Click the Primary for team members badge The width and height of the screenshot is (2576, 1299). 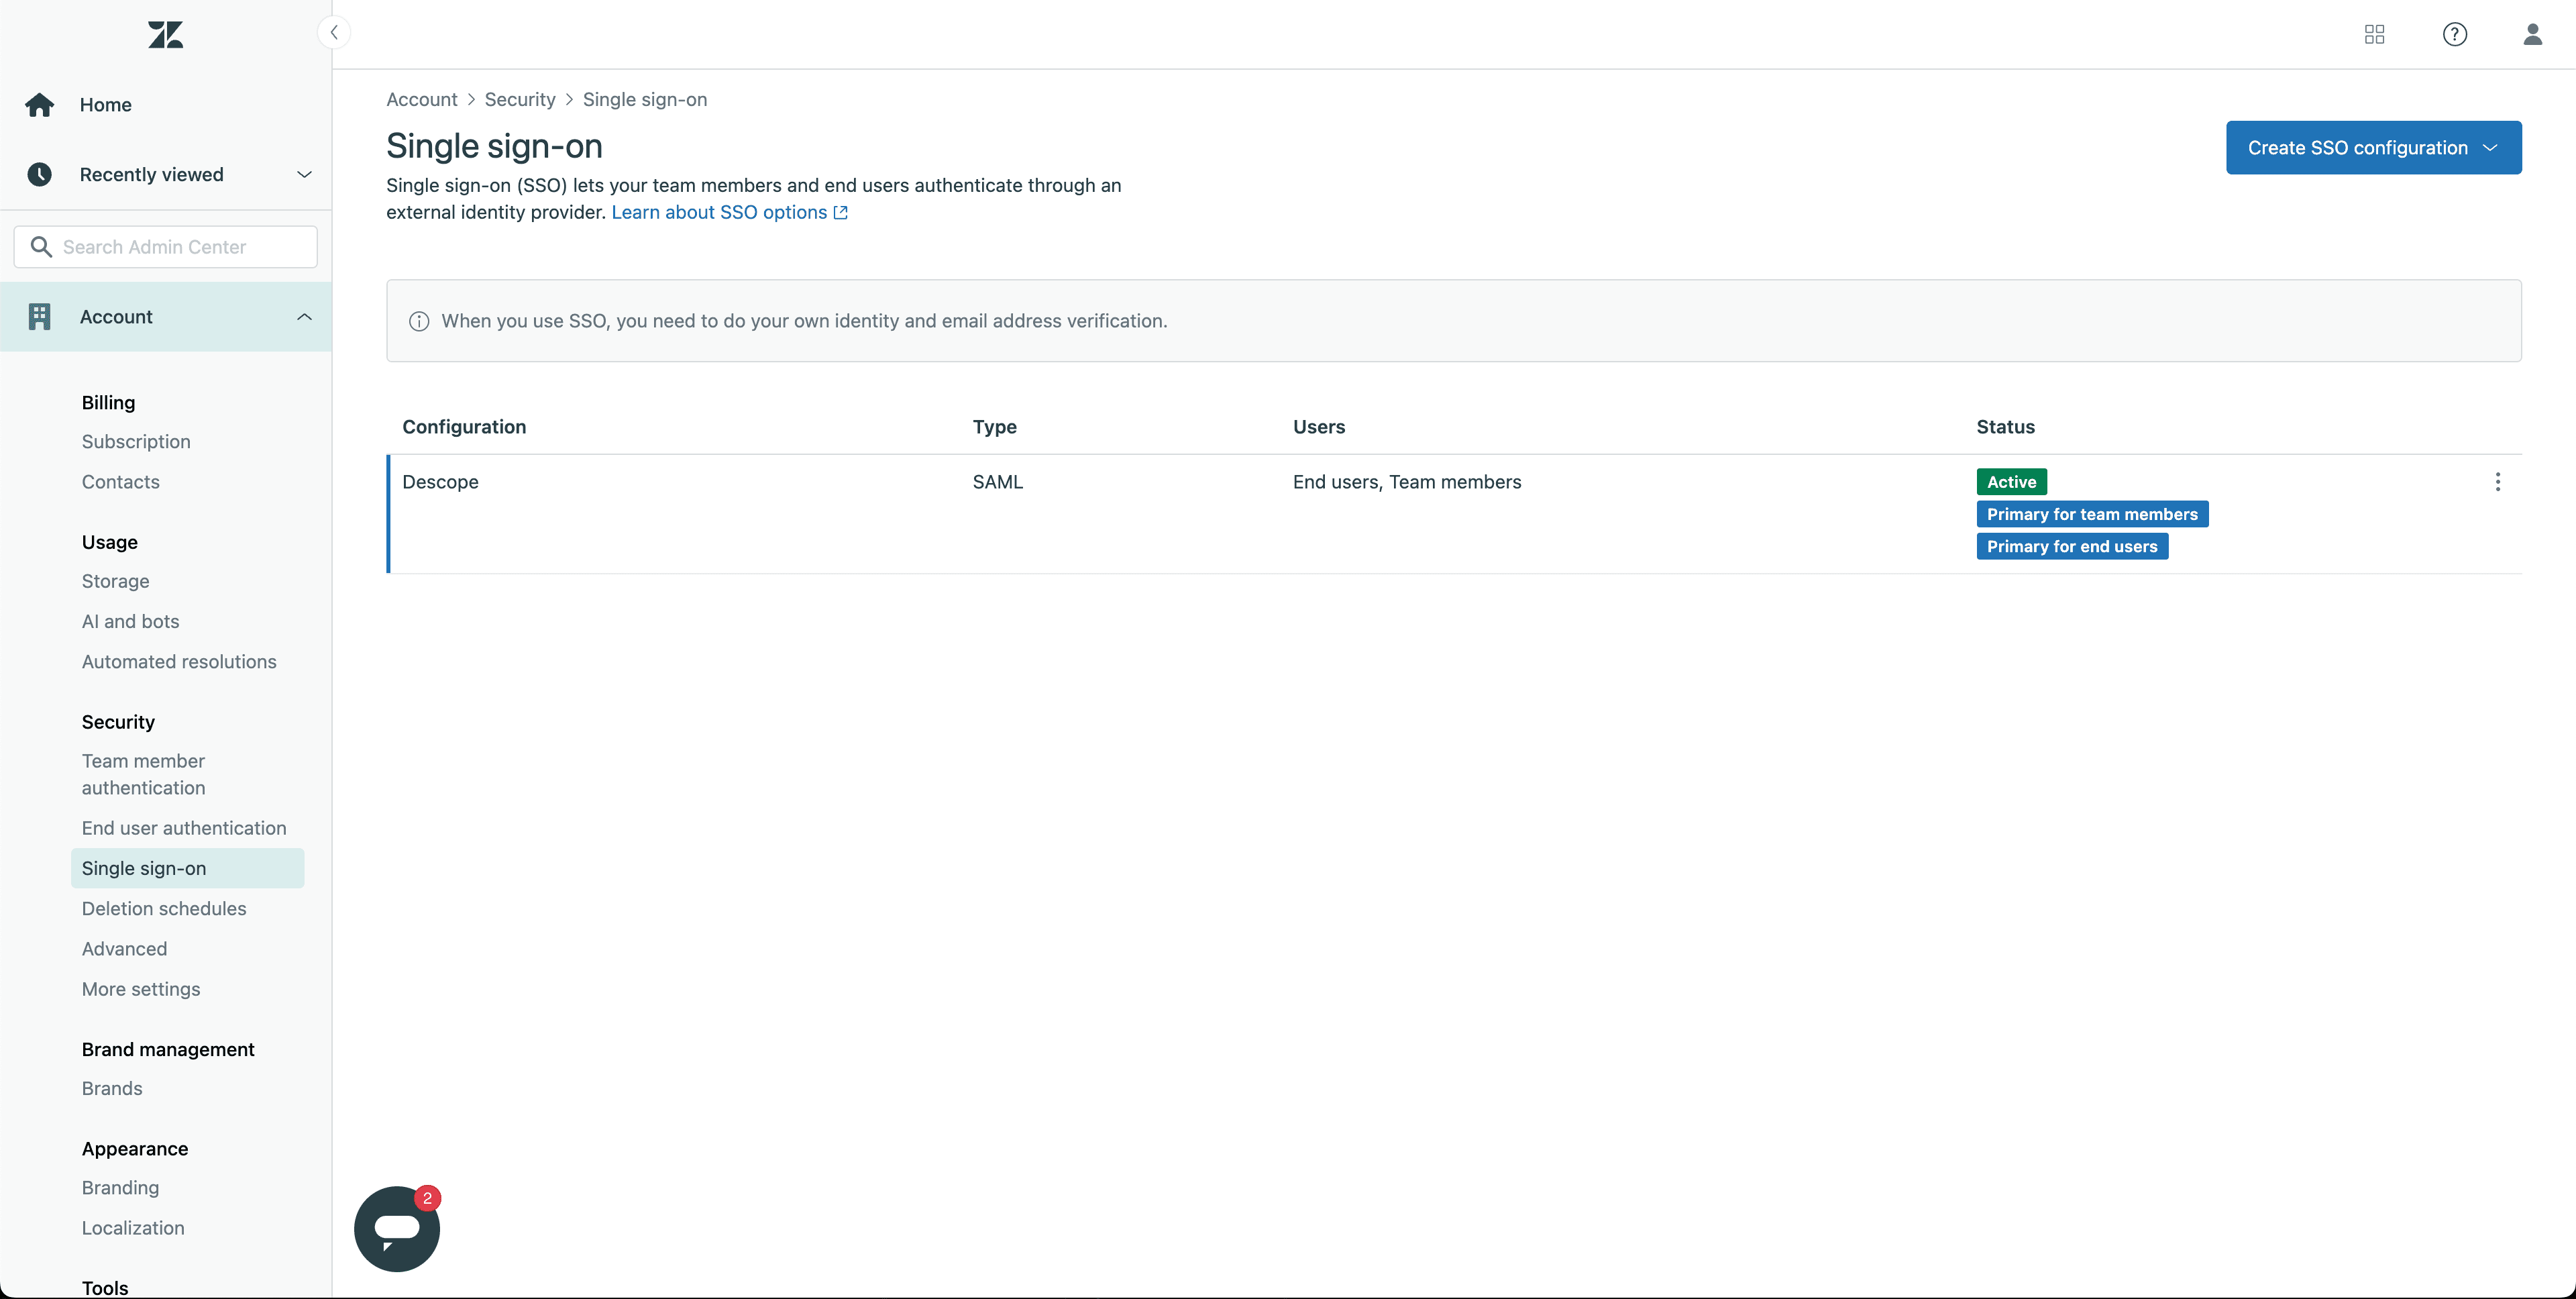(2092, 514)
